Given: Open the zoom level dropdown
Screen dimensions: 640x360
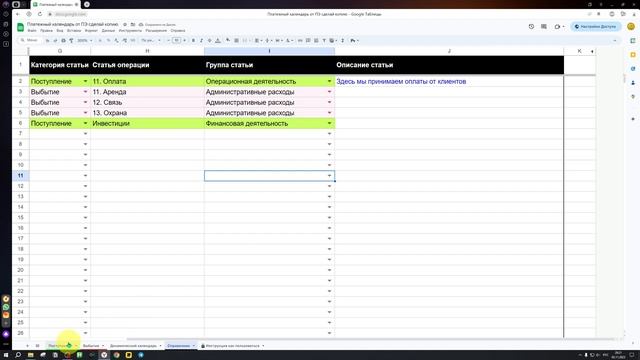Looking at the screenshot, I should point(85,40).
